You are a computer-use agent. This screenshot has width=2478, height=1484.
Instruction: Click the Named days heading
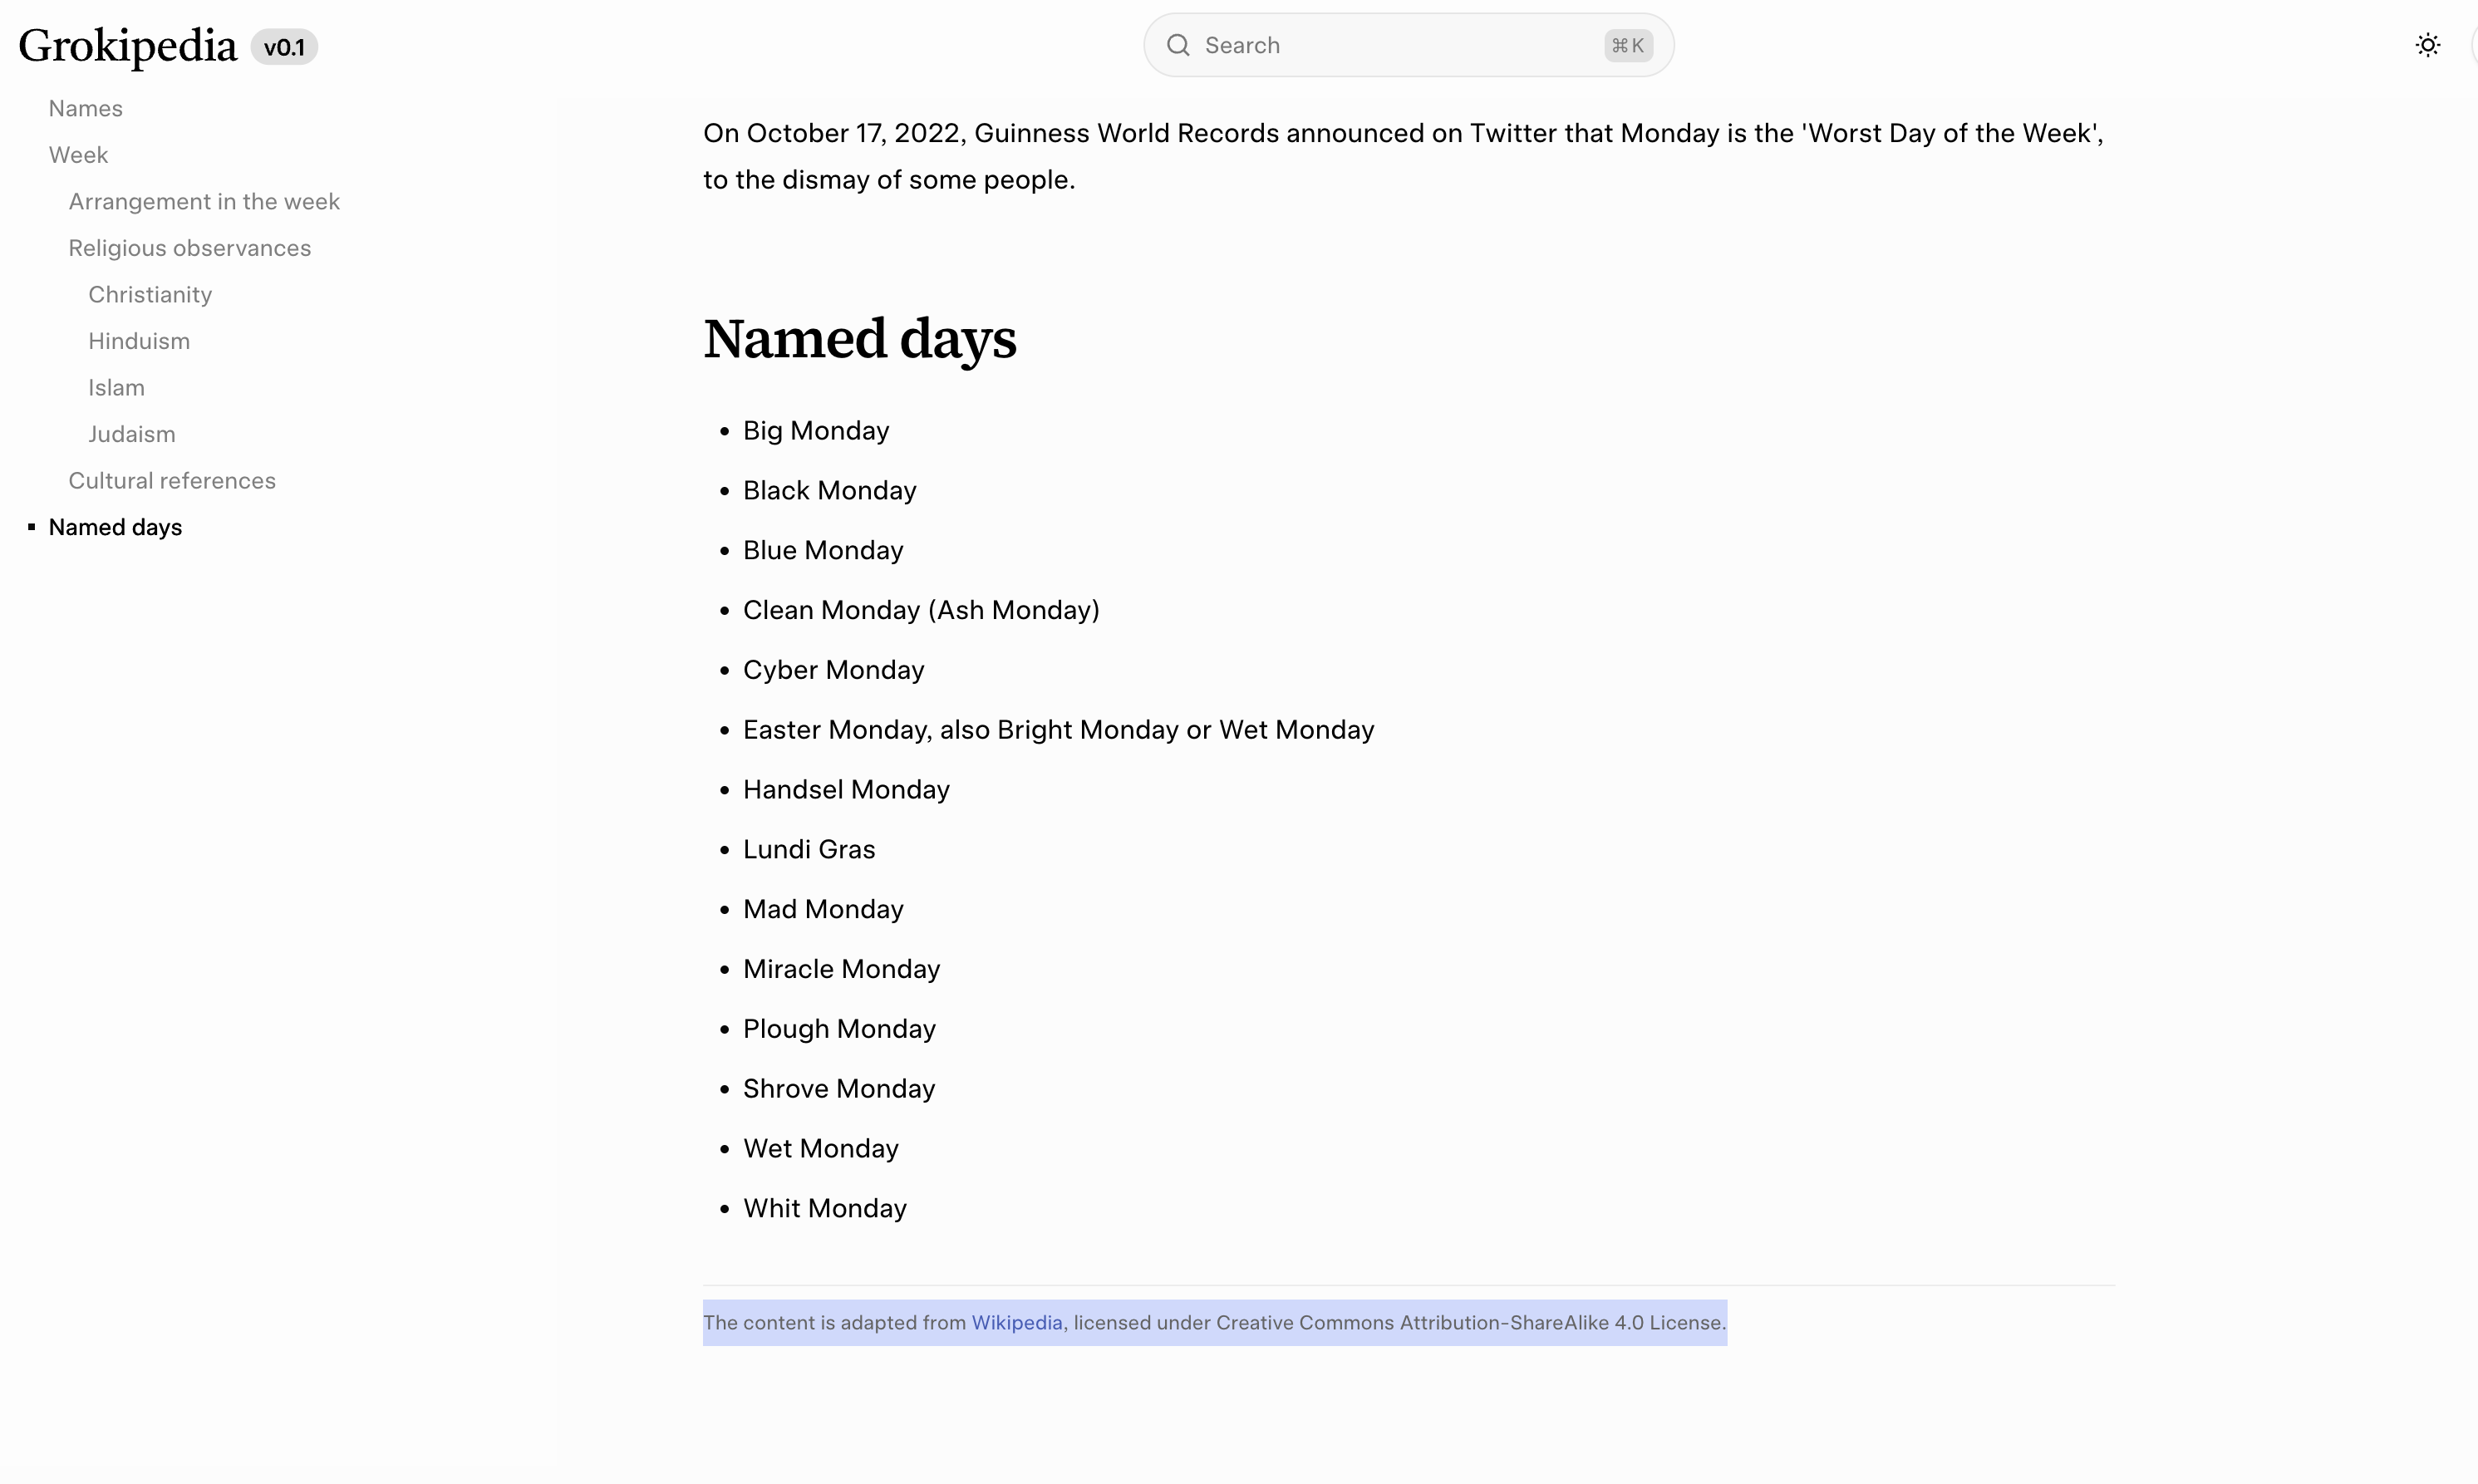click(859, 338)
